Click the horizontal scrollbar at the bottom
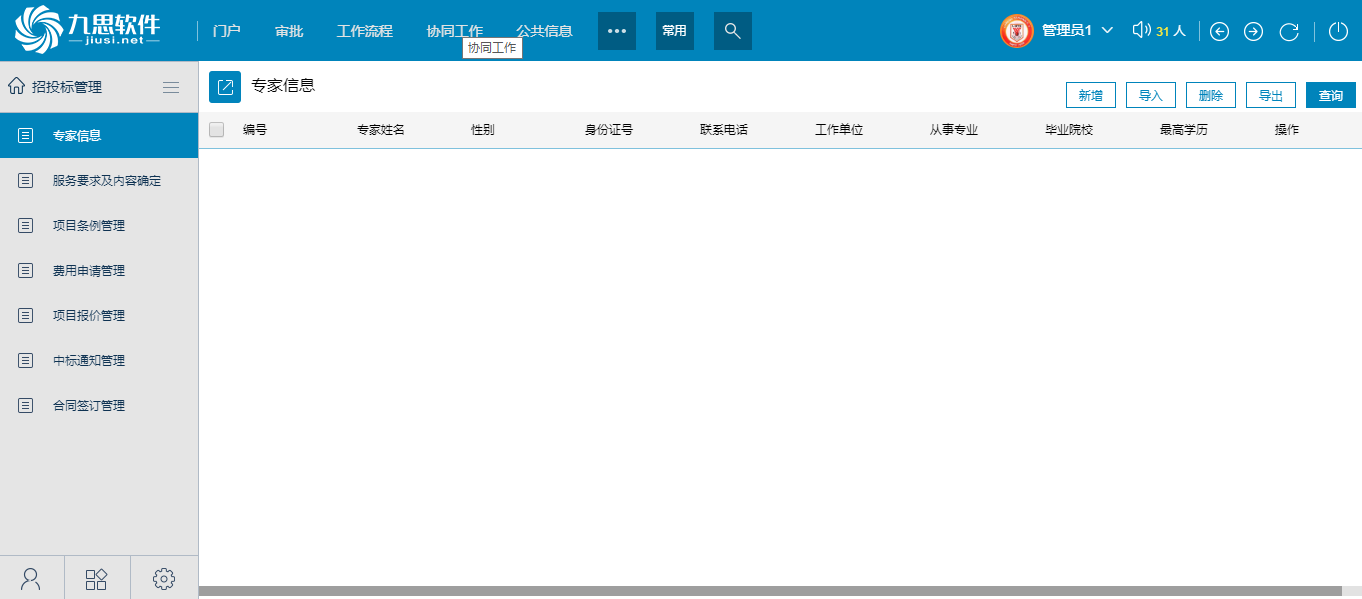1362x599 pixels. (x=770, y=591)
